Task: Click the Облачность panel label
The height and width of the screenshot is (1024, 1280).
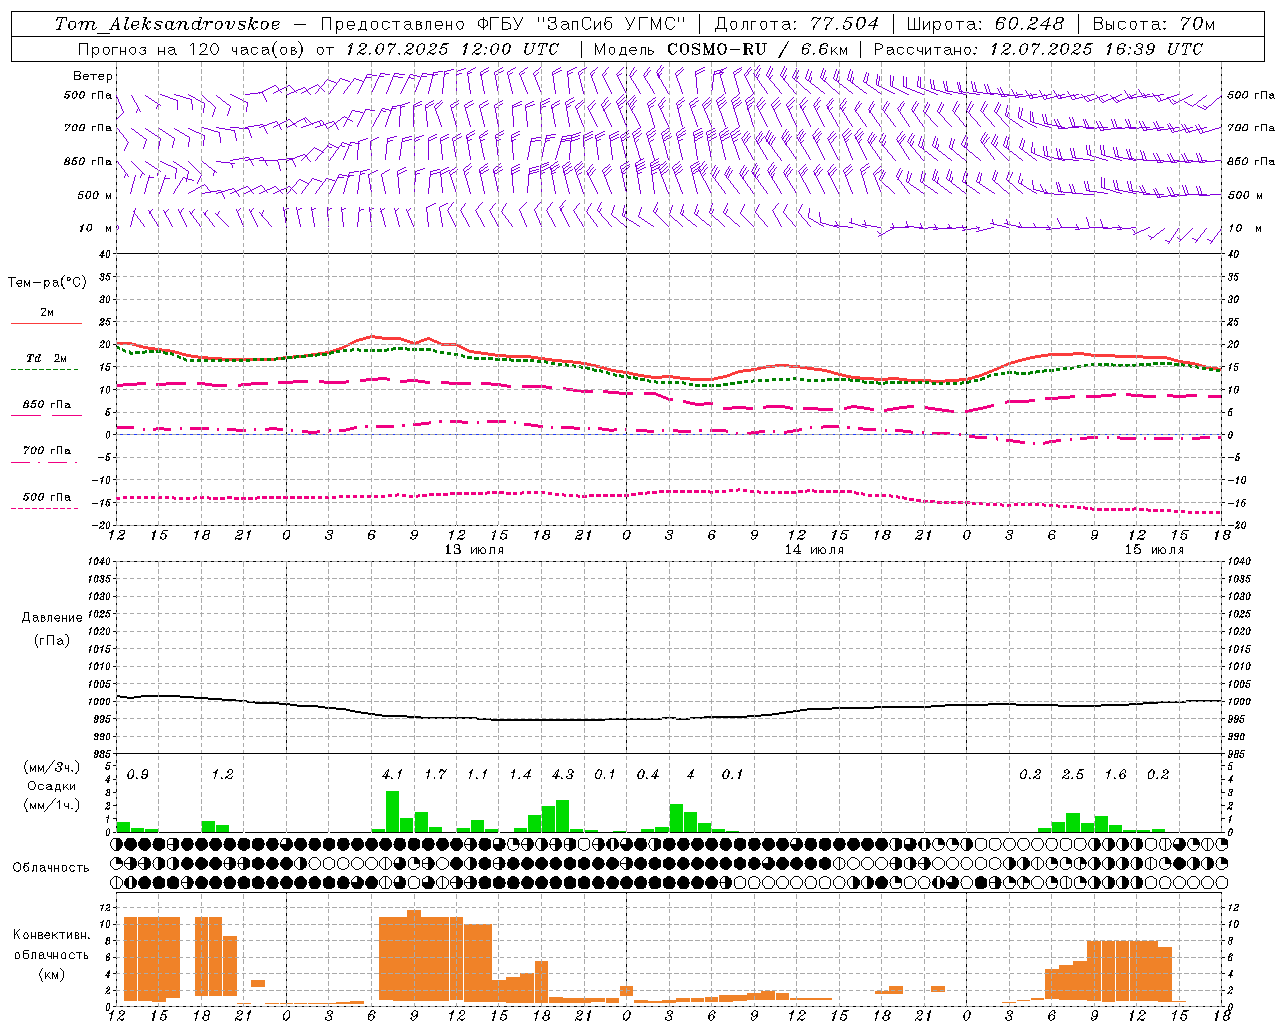Action: coord(51,868)
